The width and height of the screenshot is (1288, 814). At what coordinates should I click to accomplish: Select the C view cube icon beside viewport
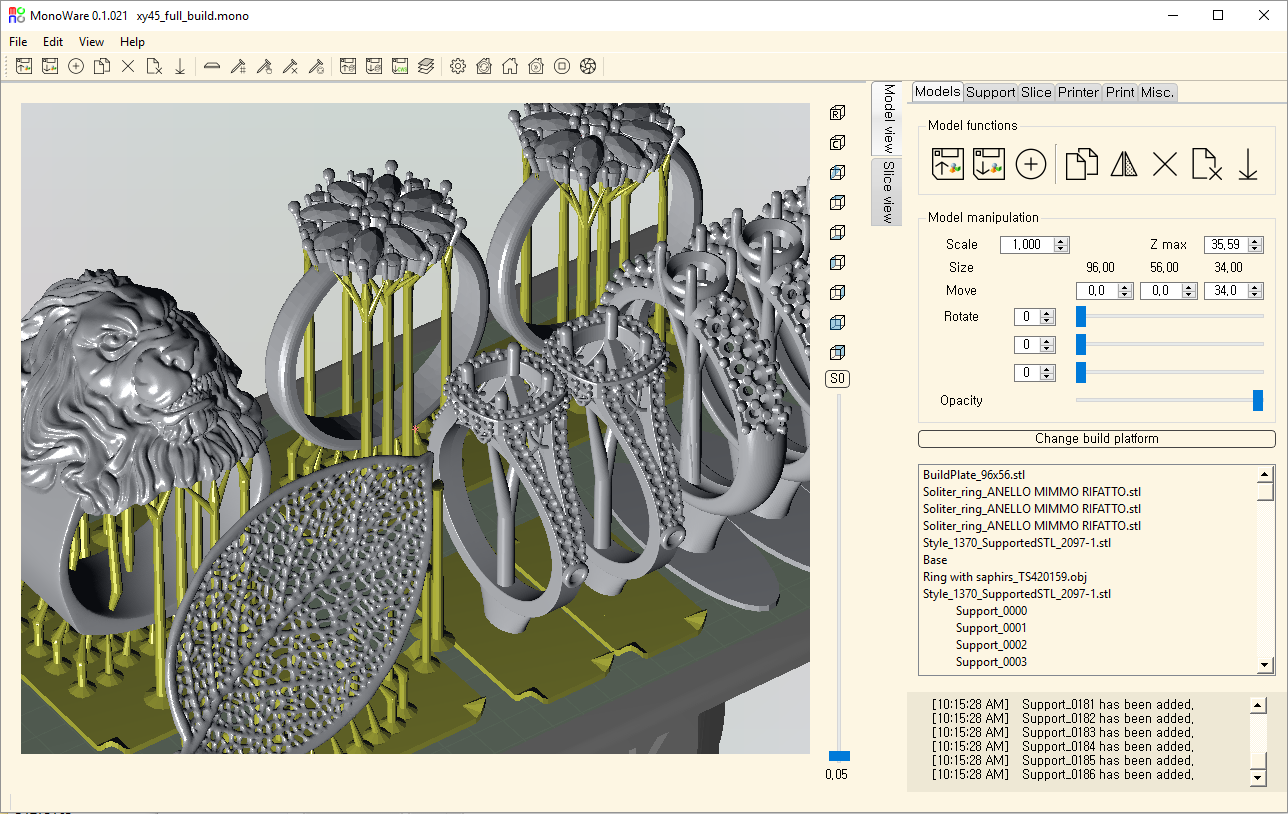837,143
